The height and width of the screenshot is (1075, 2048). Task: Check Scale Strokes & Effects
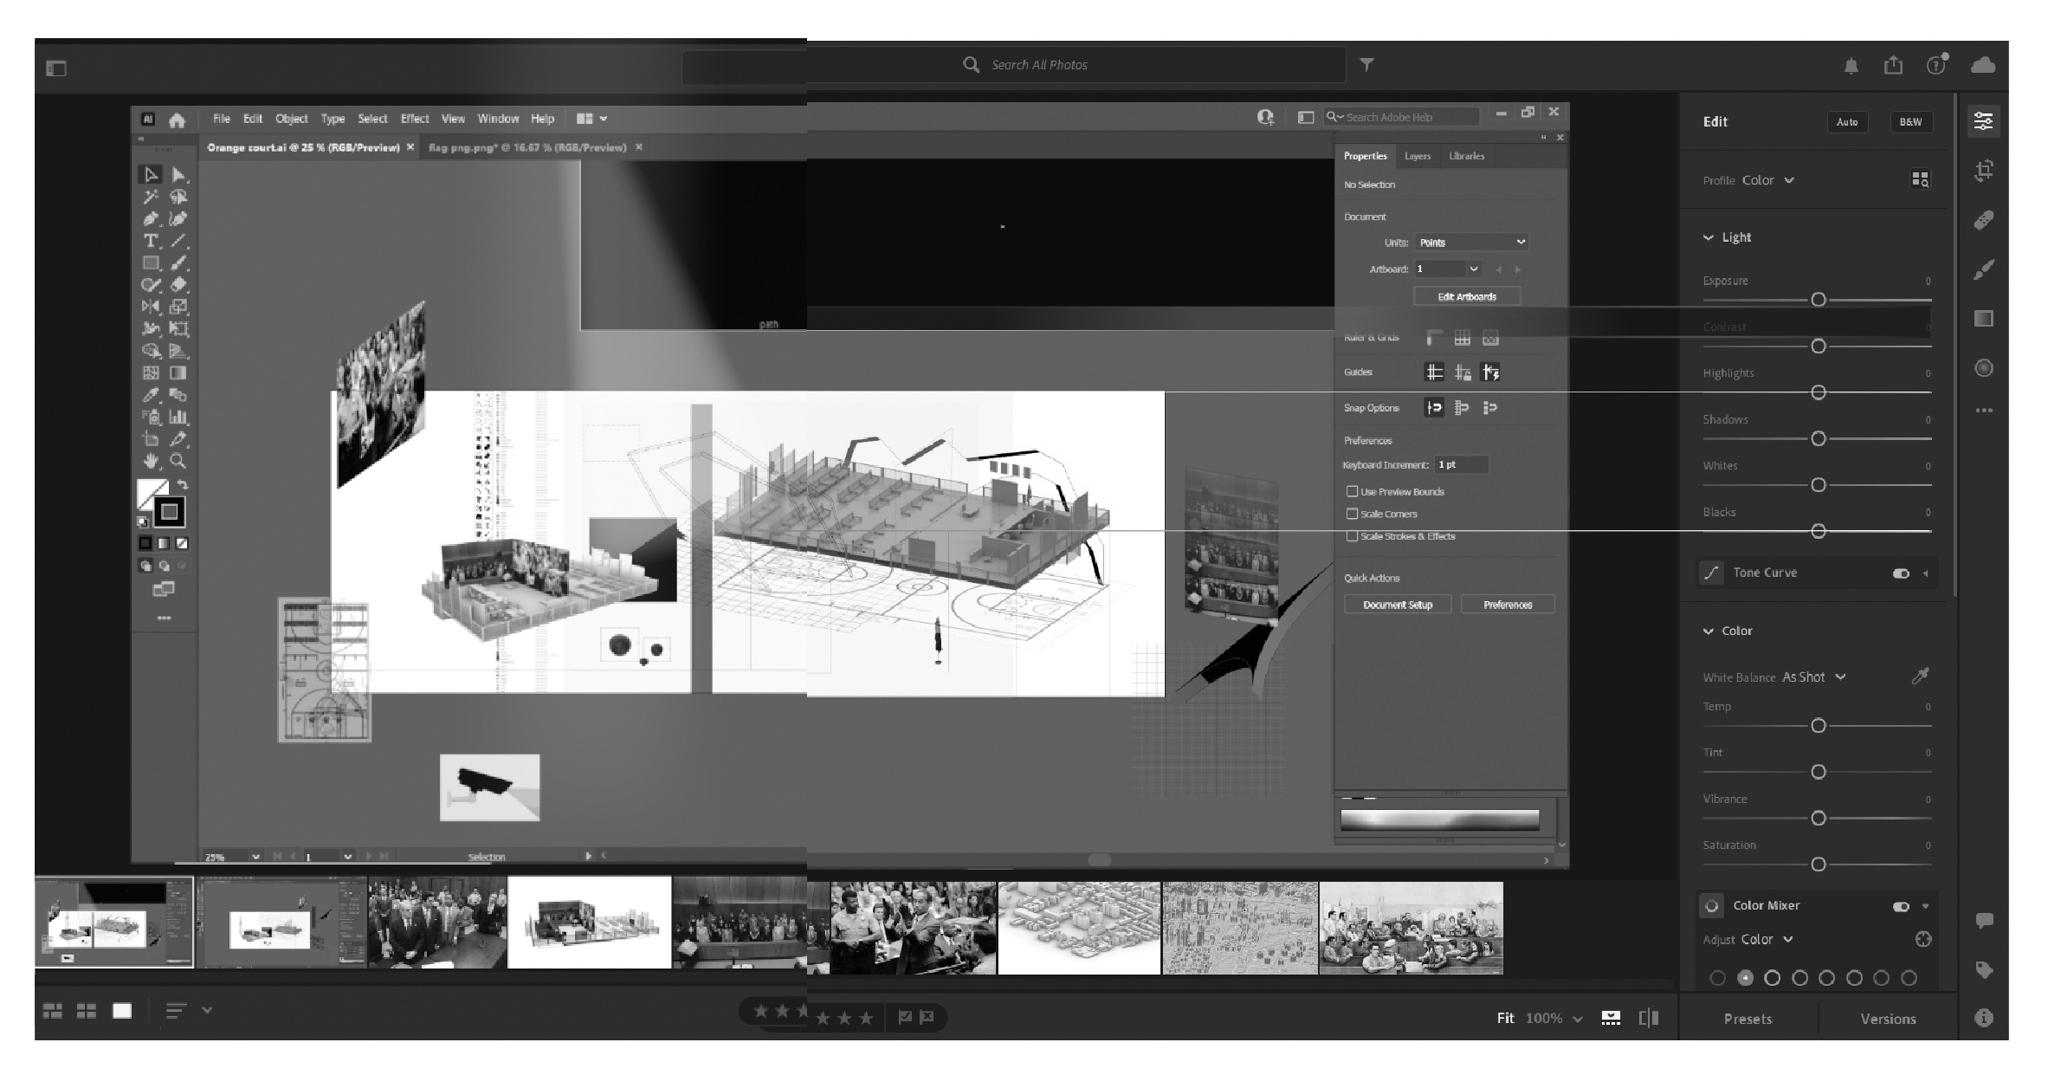click(1352, 536)
